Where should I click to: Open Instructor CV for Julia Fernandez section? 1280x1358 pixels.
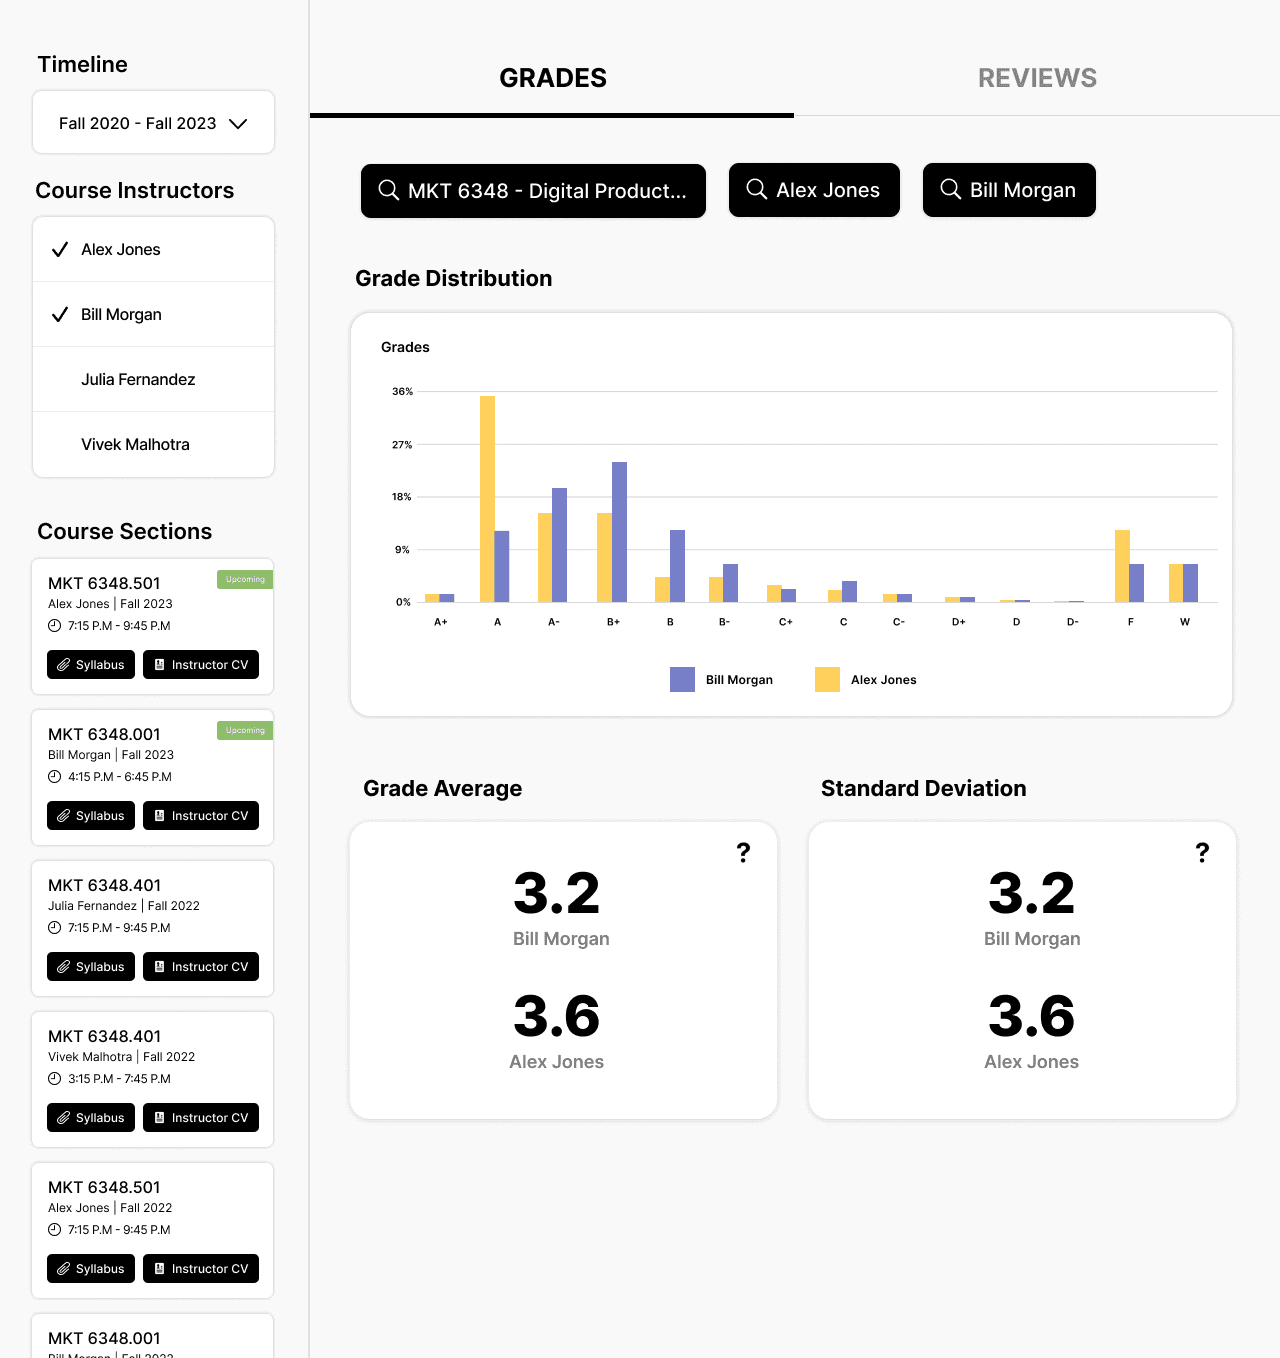pos(201,967)
